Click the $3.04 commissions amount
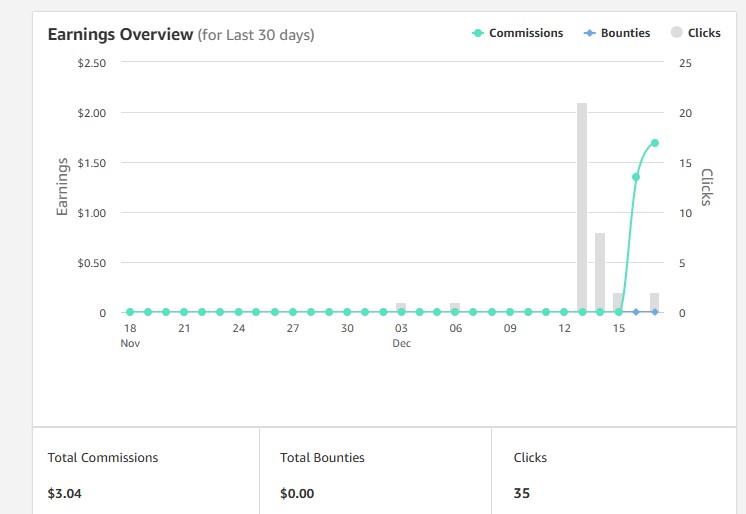 66,493
